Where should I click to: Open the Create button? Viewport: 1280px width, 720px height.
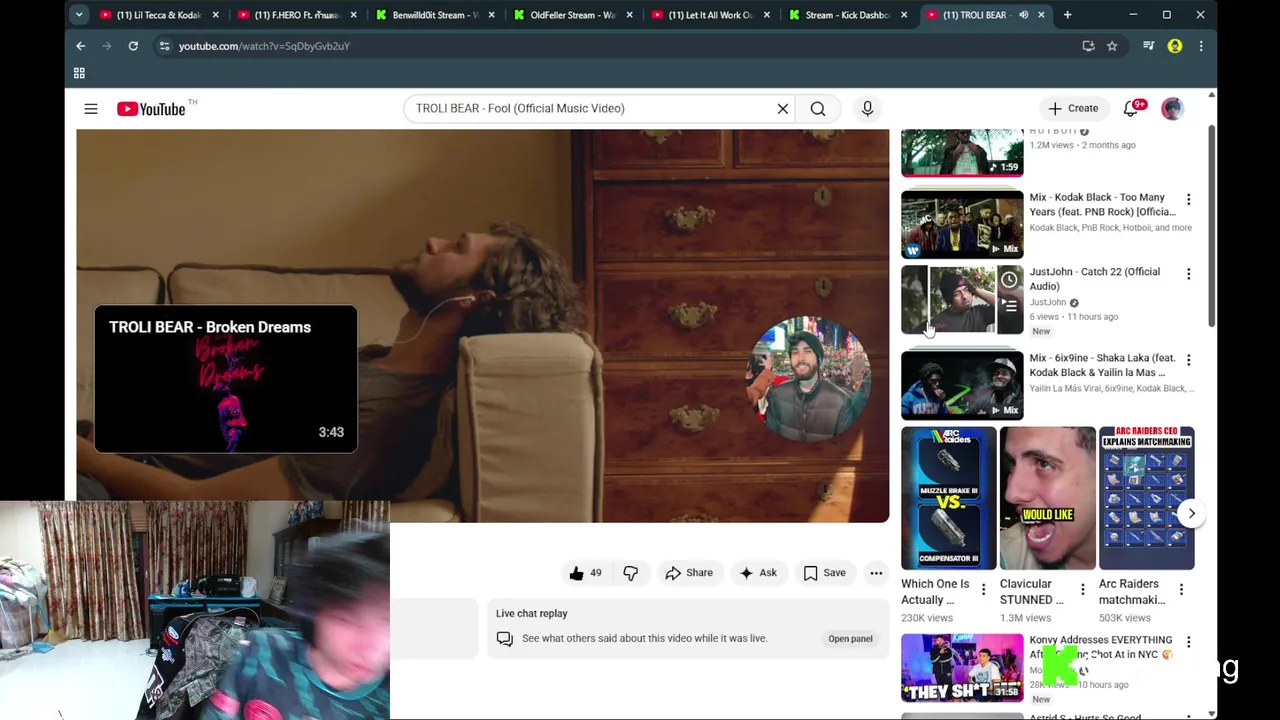tap(1072, 108)
